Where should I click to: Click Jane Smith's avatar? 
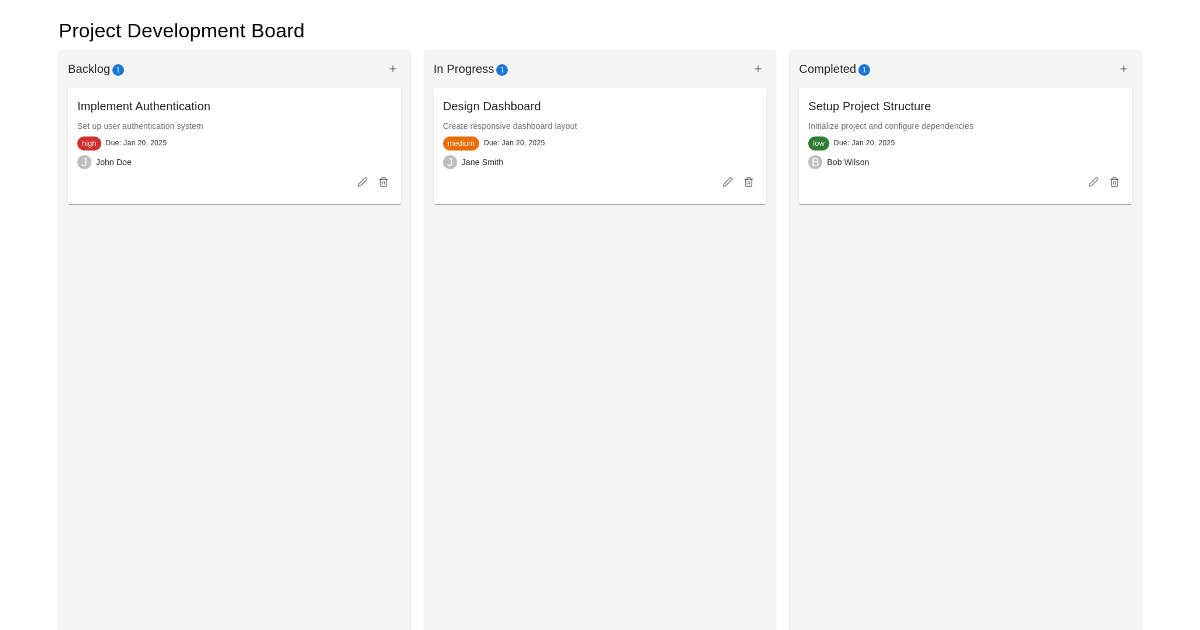[x=450, y=162]
